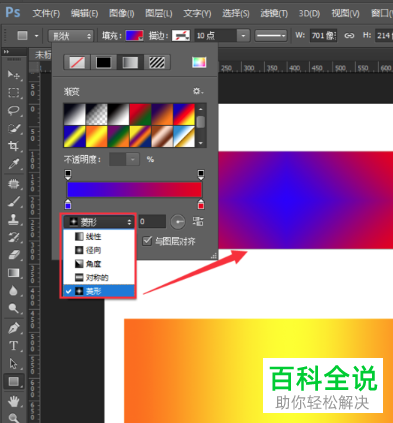The image size is (393, 423).
Task: Open the Layer (L) menu
Action: point(159,13)
